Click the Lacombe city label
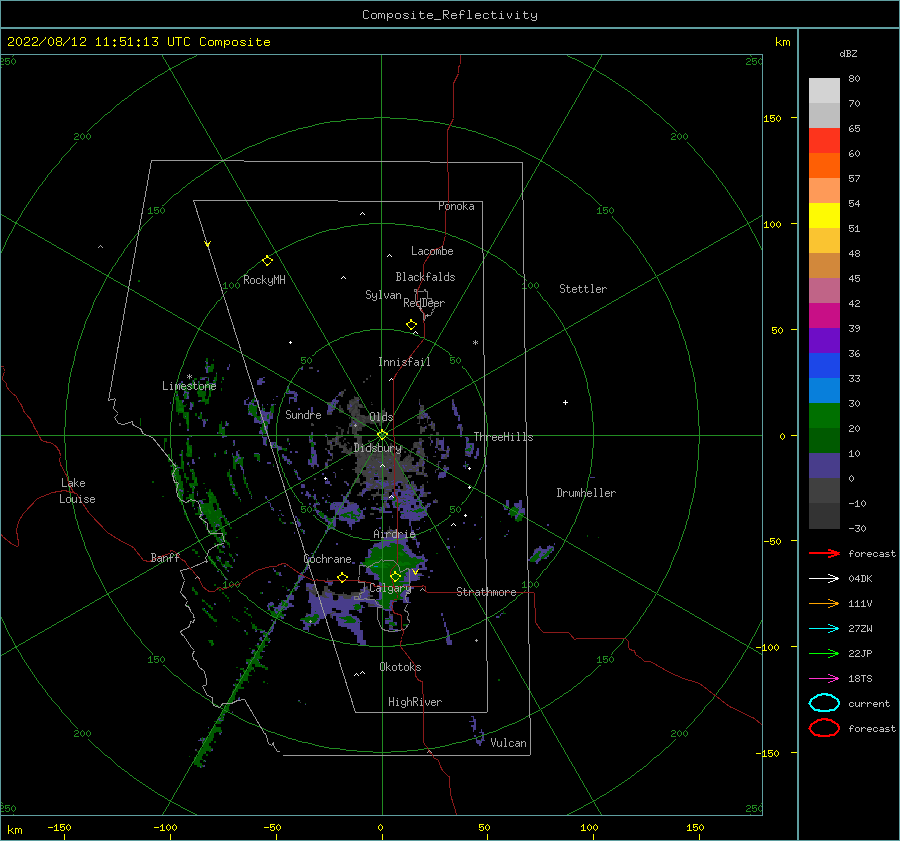Screen dimensions: 900x841 coord(432,251)
